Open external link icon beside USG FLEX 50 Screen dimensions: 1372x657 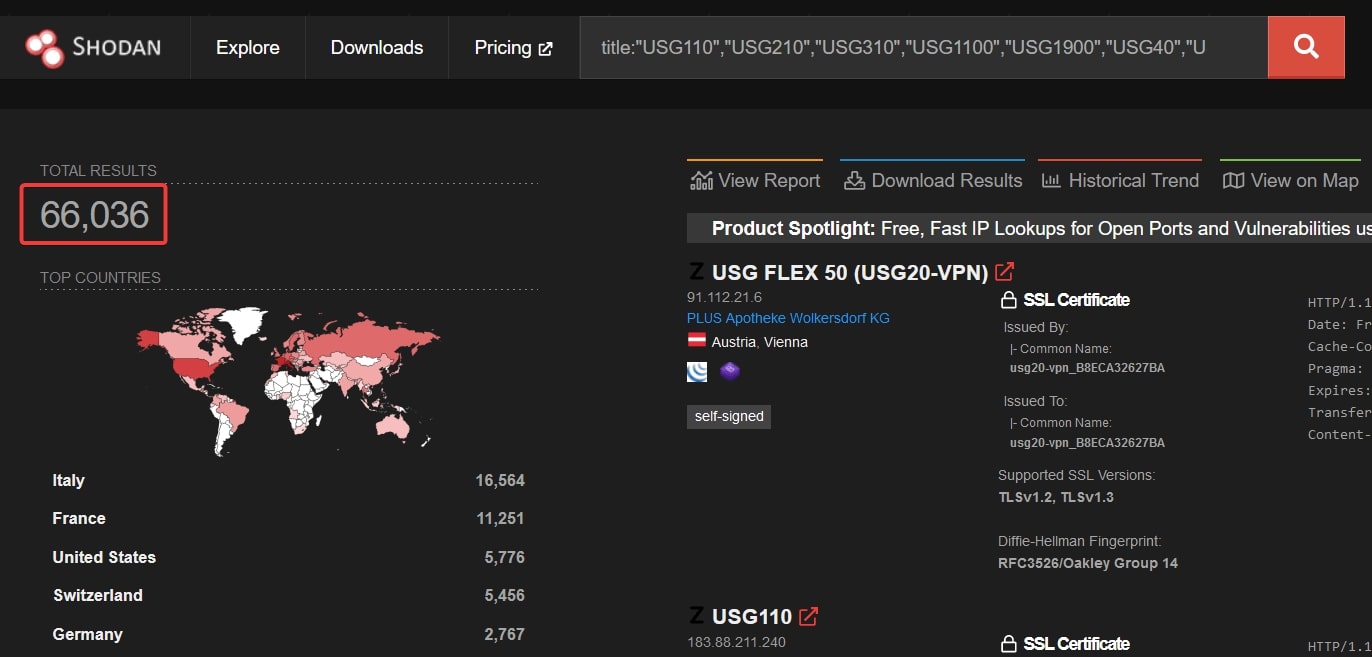point(1005,271)
